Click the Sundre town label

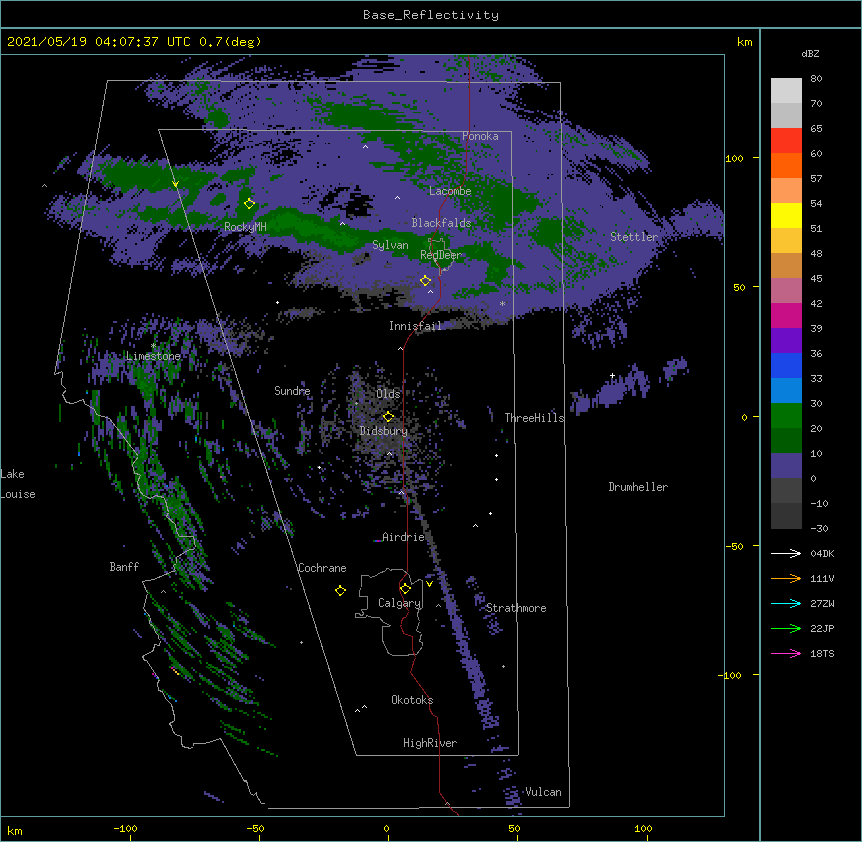pos(292,391)
